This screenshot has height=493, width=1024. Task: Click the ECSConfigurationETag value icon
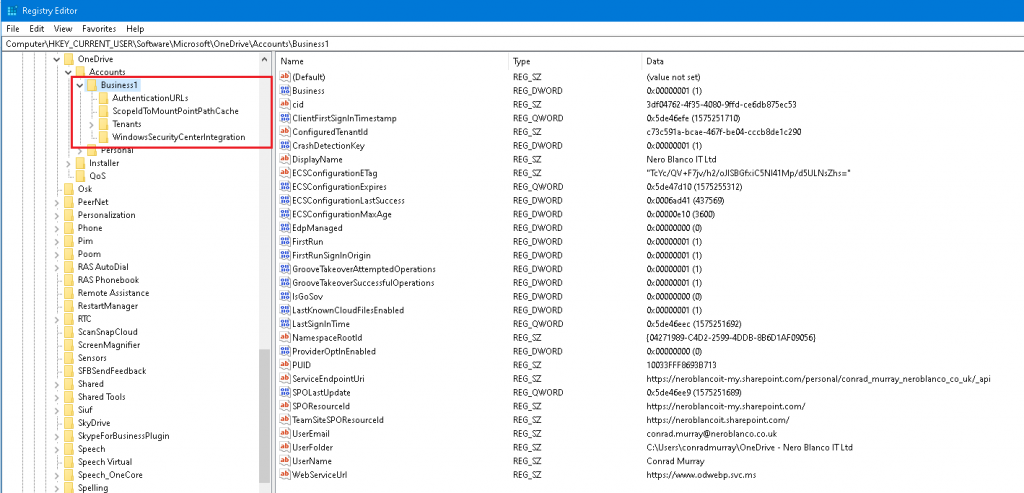click(285, 173)
